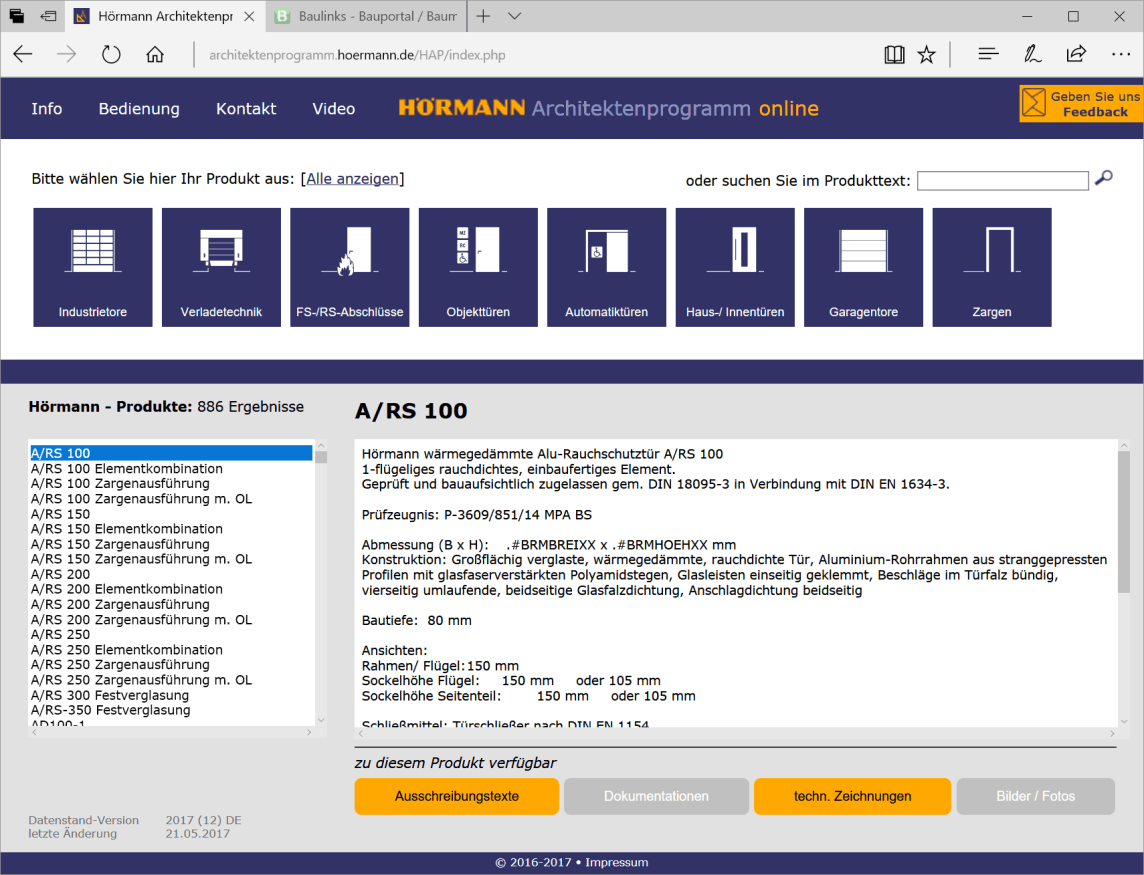Open a new browser tab
The image size is (1144, 875).
click(x=483, y=16)
